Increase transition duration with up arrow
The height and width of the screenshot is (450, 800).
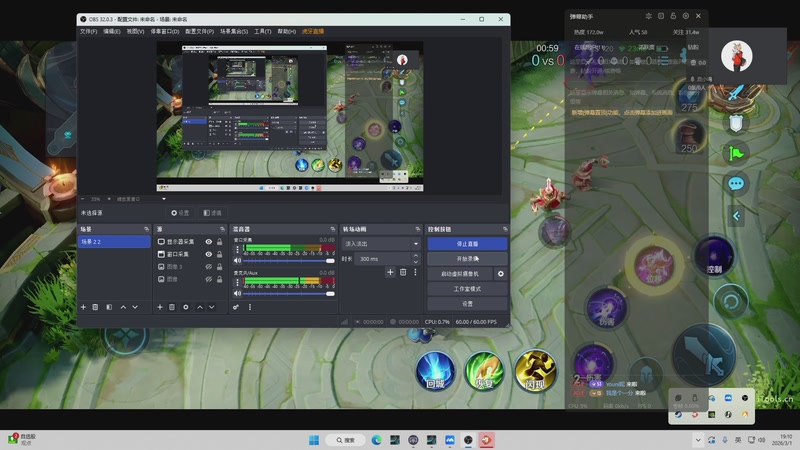(x=415, y=256)
